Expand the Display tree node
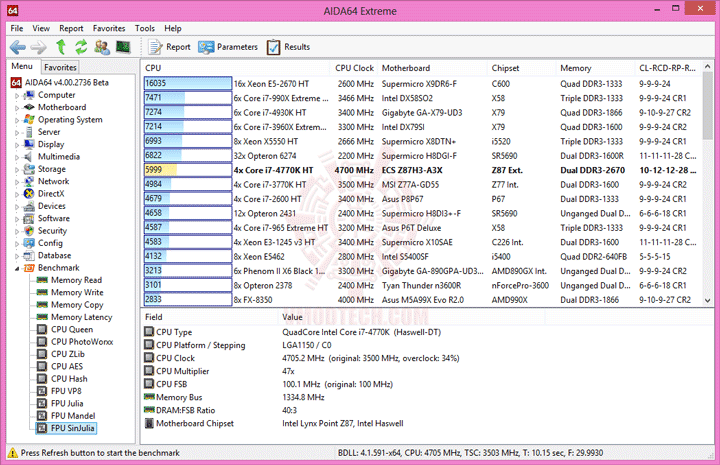Image resolution: width=720 pixels, height=465 pixels. pyautogui.click(x=17, y=145)
